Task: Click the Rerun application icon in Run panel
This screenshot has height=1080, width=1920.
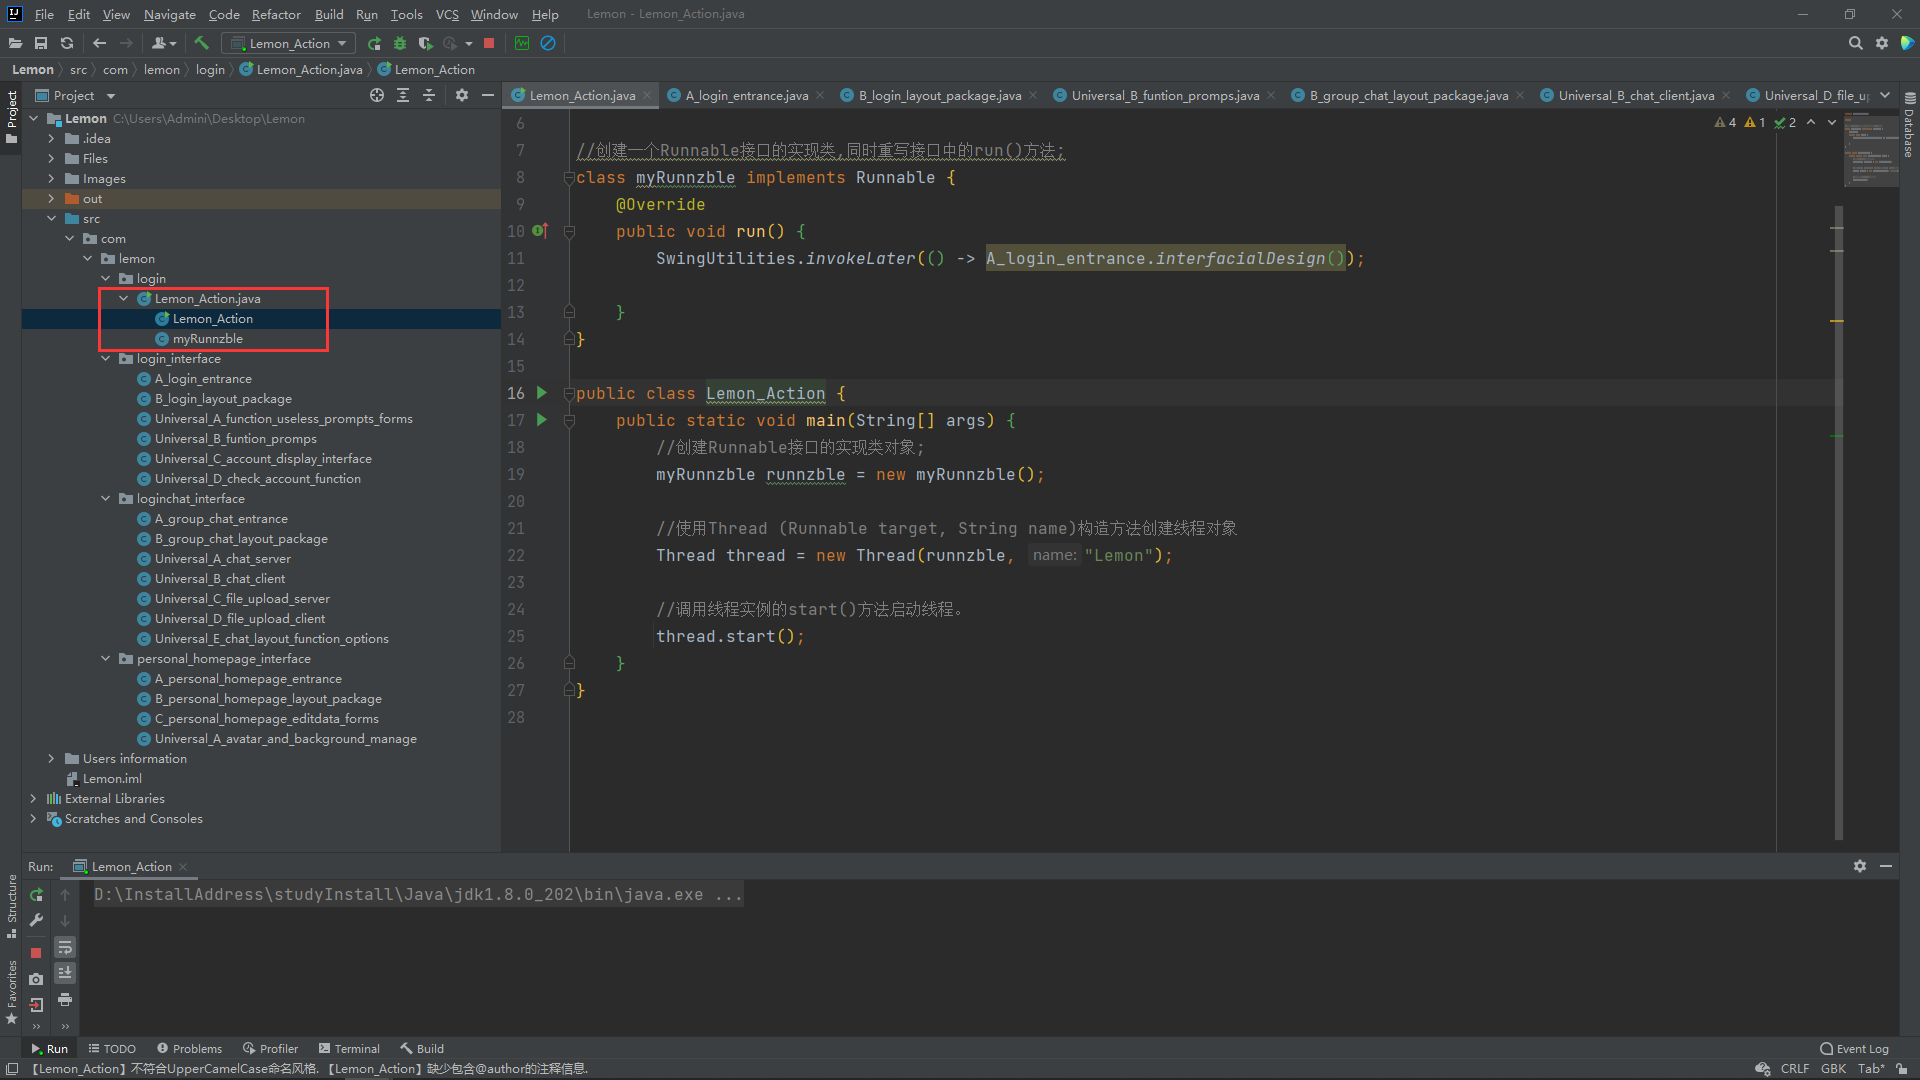Action: [x=36, y=893]
